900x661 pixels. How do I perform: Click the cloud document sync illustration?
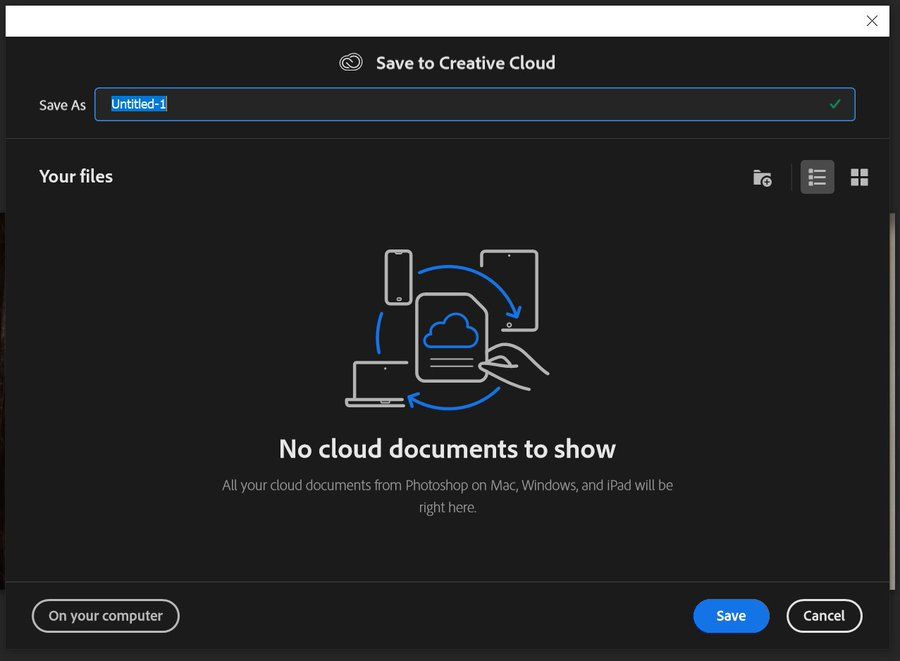(x=447, y=329)
